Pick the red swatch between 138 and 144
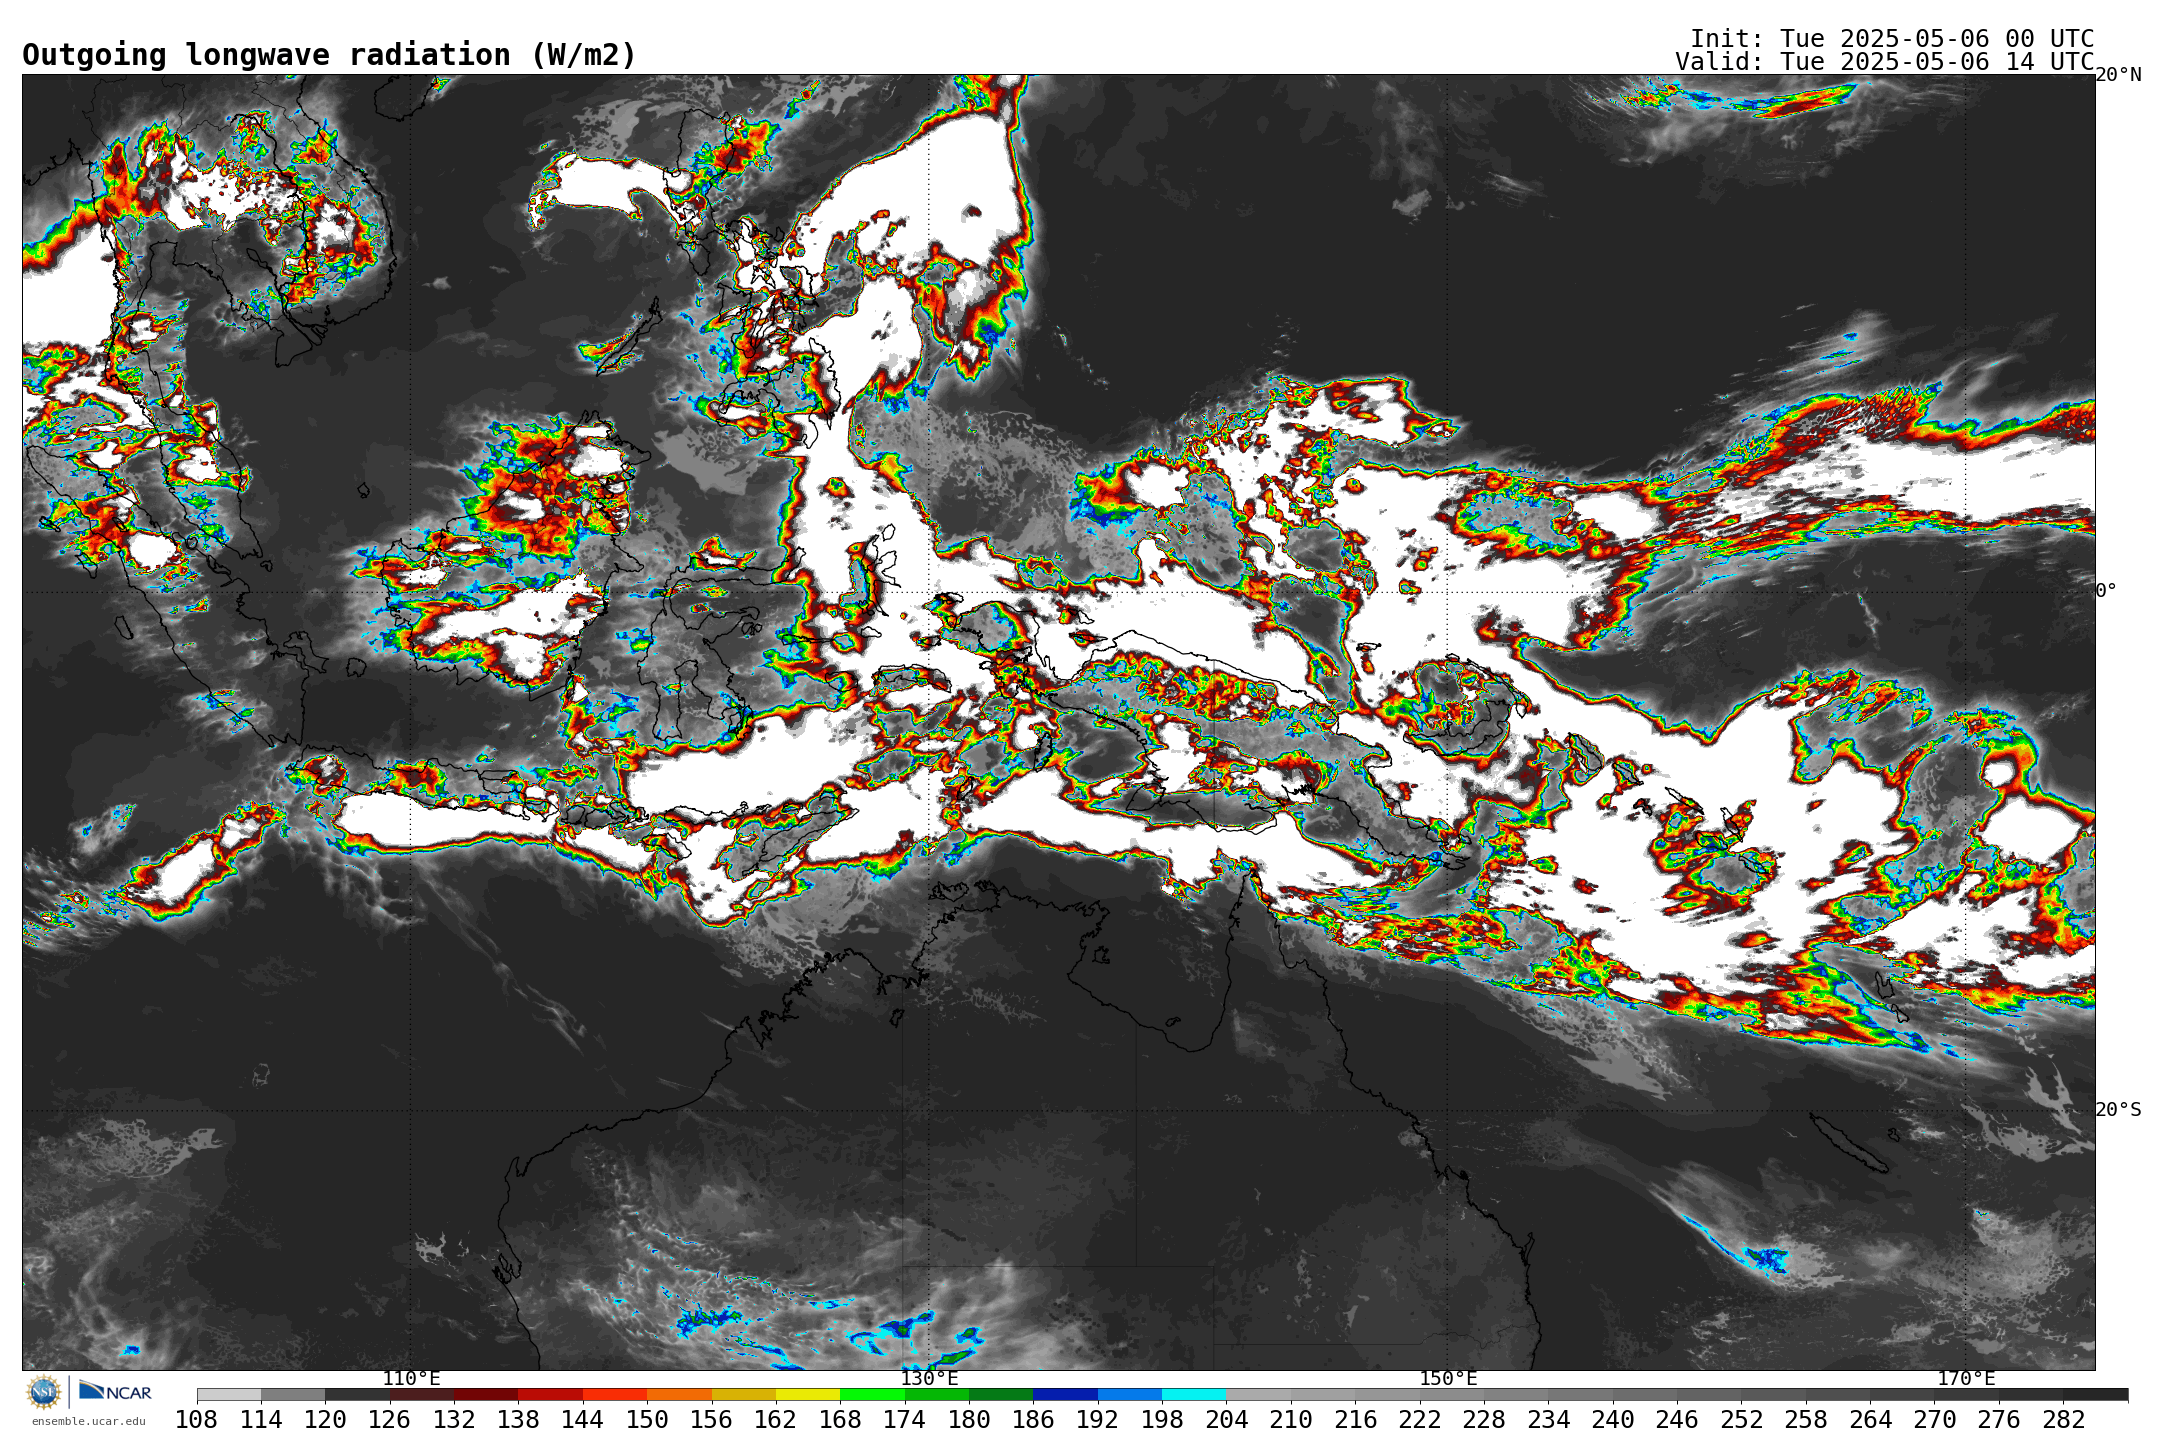This screenshot has height=1433, width=2160. (550, 1394)
